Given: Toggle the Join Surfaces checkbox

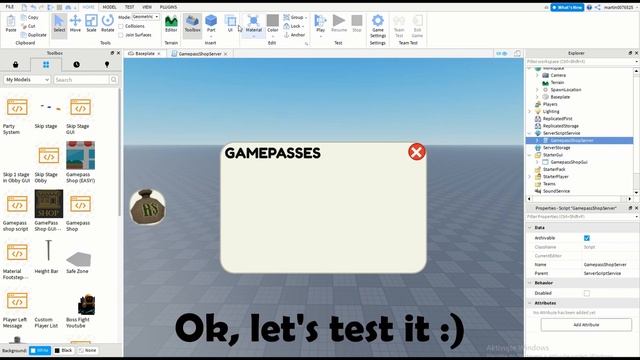Looking at the screenshot, I should click(121, 35).
